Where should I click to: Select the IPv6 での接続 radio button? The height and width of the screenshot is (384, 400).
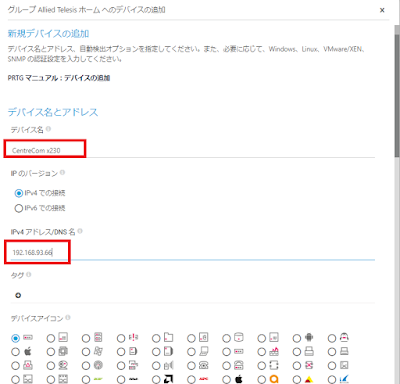pyautogui.click(x=19, y=208)
